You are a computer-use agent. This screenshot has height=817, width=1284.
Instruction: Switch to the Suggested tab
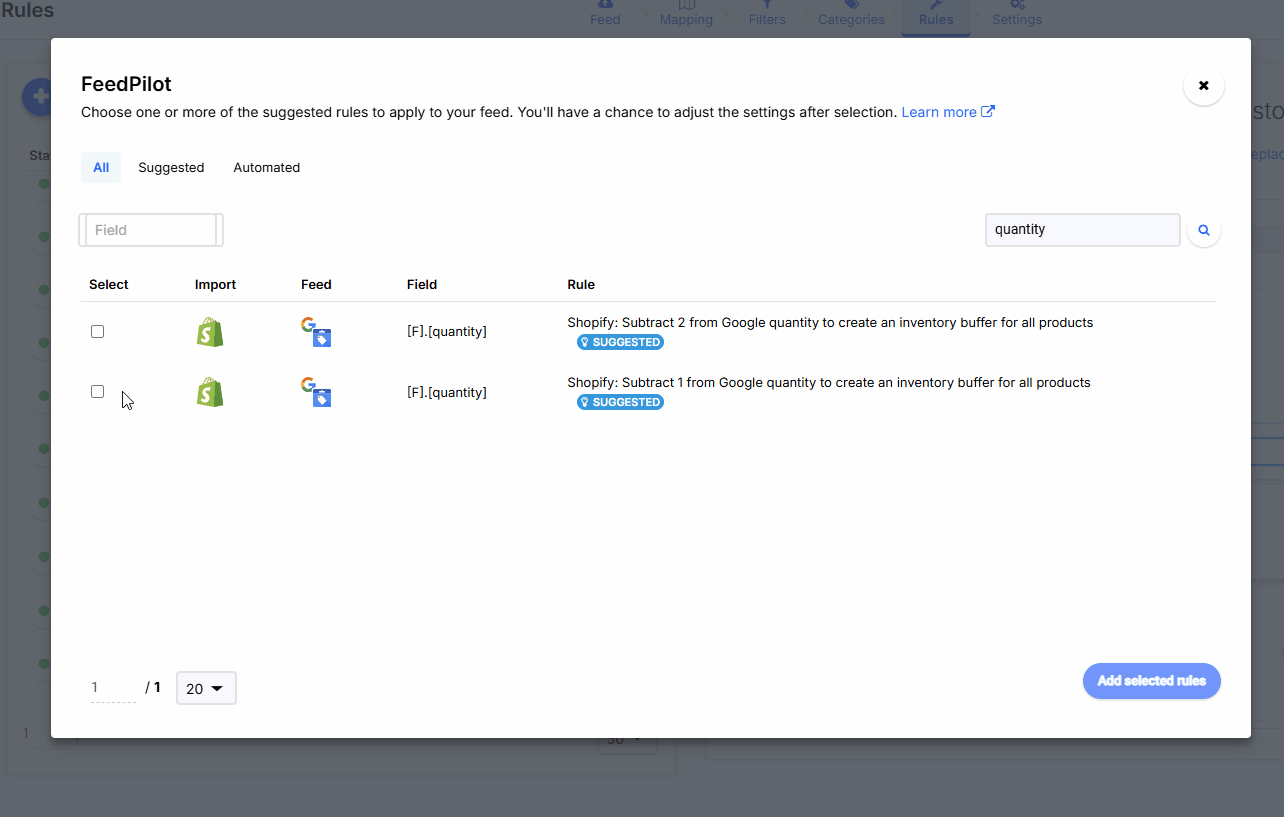pyautogui.click(x=171, y=168)
